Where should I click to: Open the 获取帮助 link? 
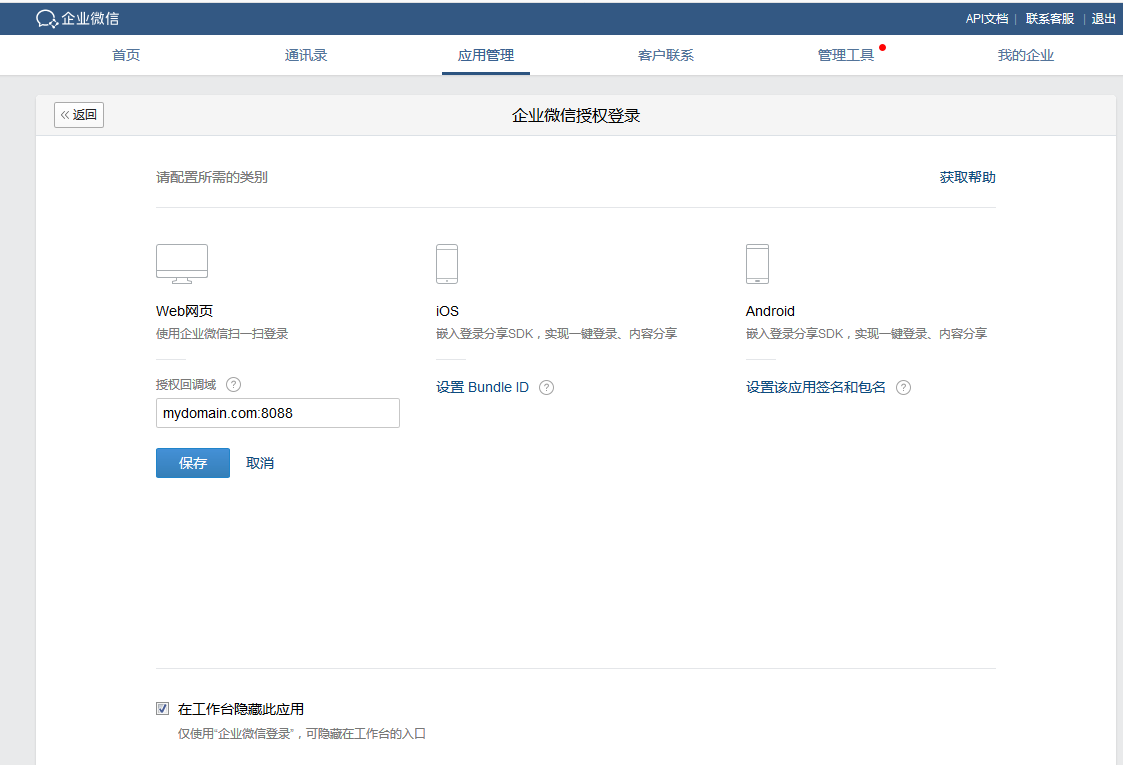pos(967,177)
